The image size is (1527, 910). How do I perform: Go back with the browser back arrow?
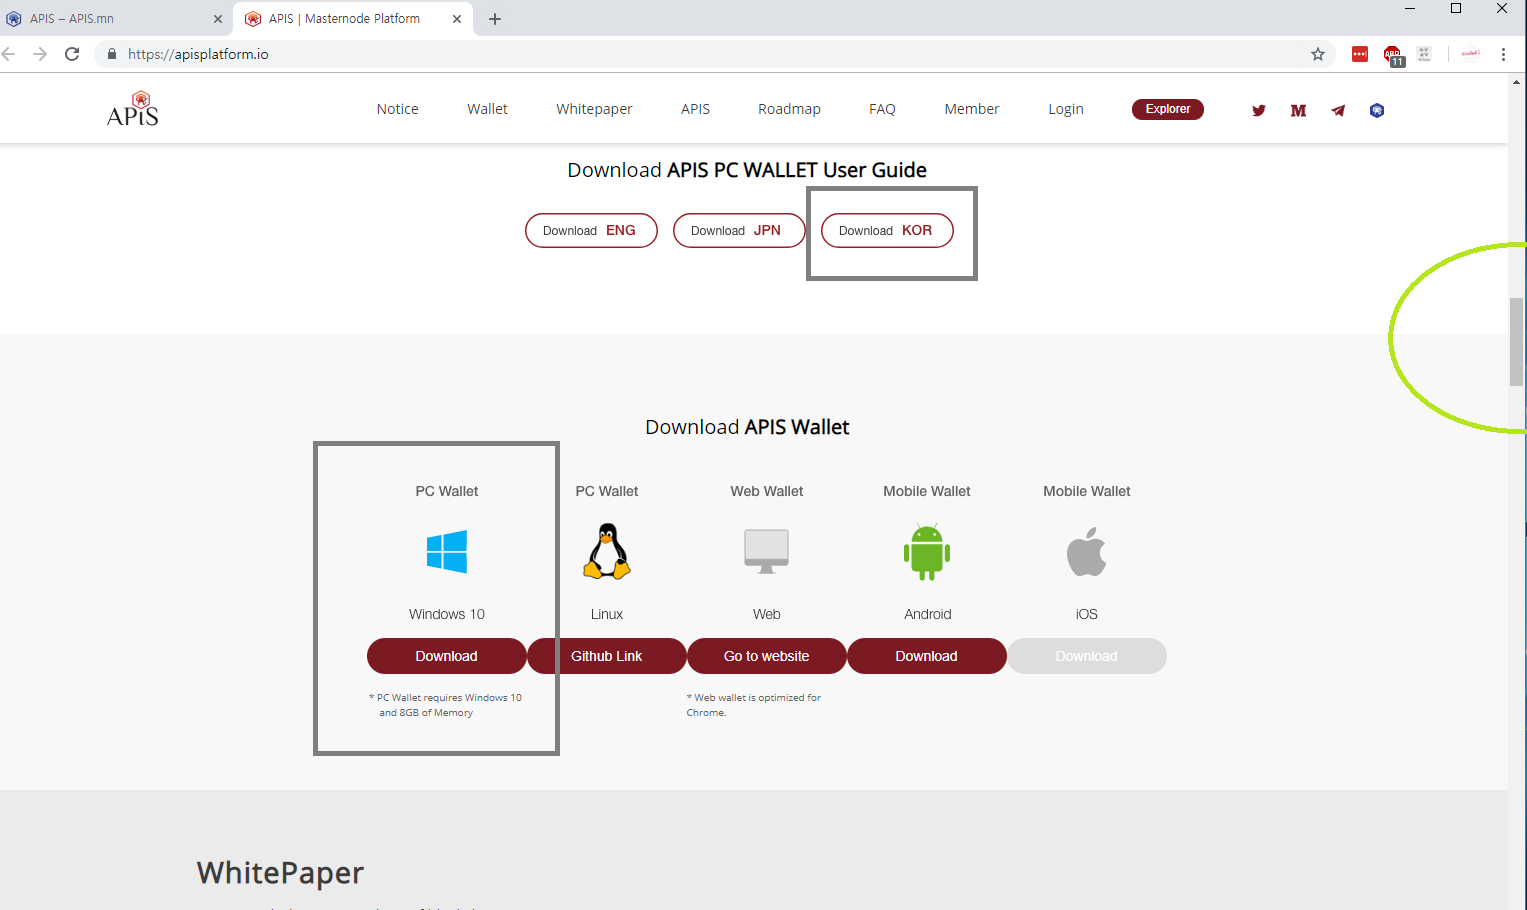pos(9,54)
